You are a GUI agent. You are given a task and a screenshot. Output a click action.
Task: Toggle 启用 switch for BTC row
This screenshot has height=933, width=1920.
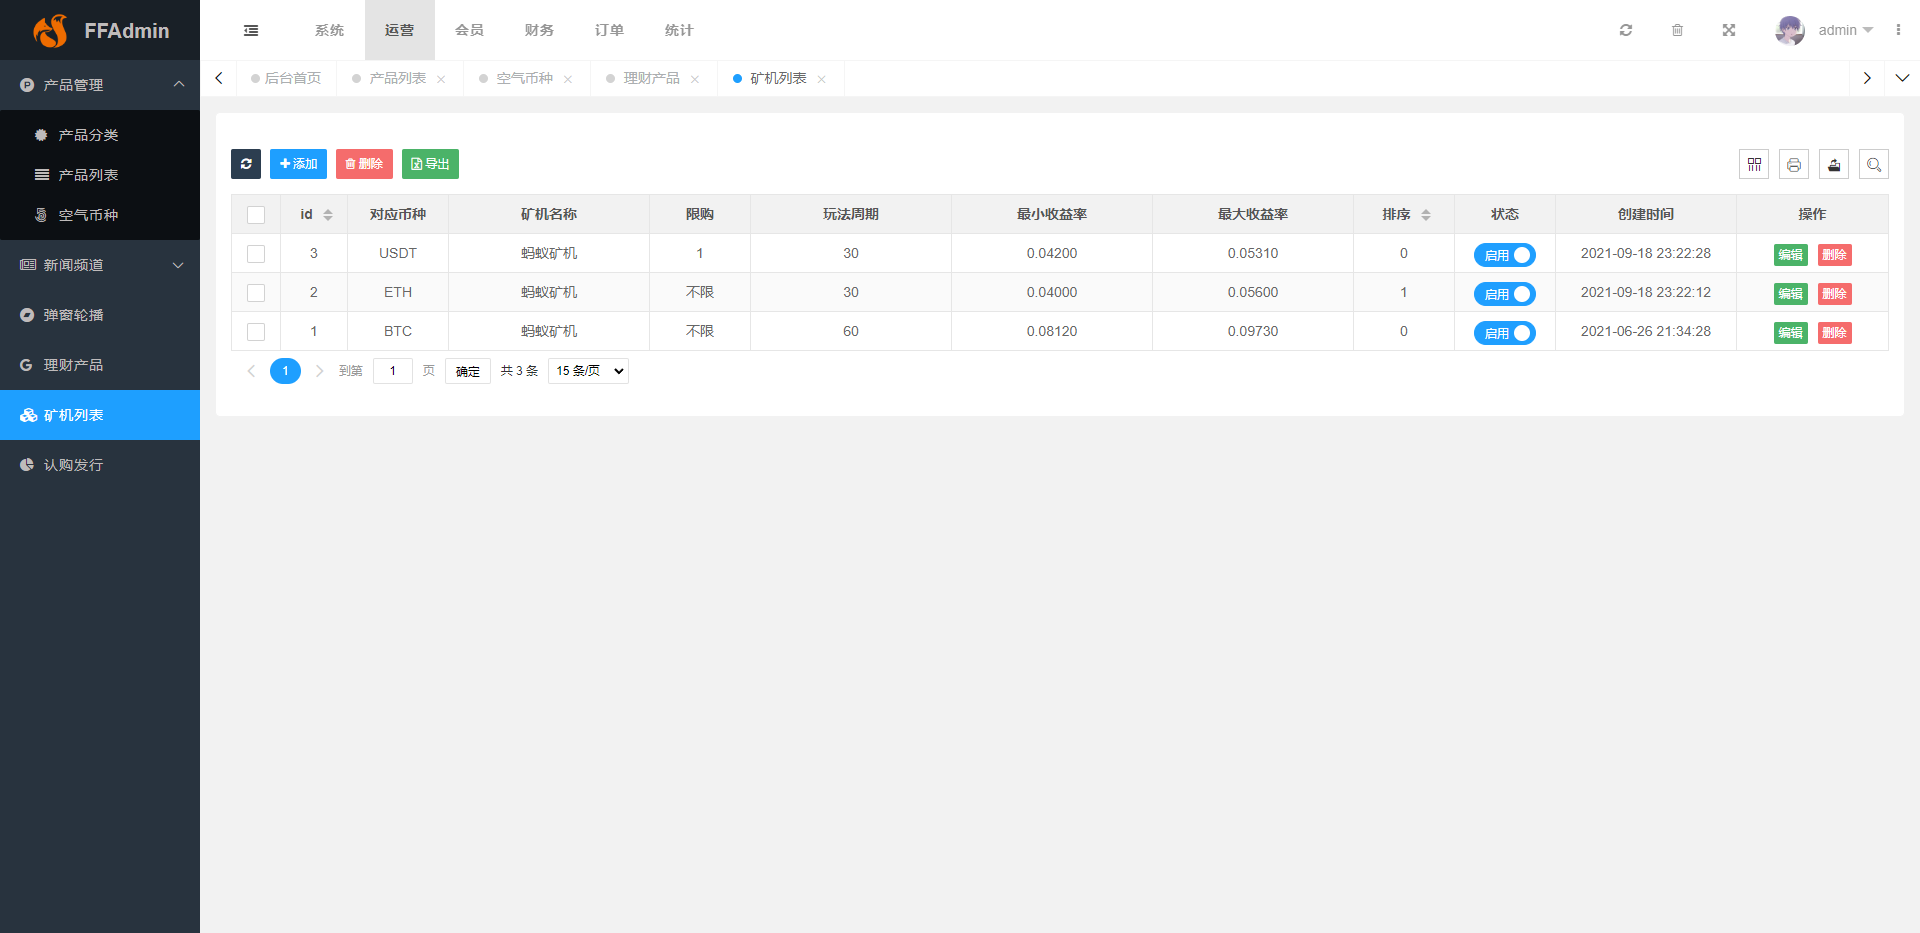pyautogui.click(x=1504, y=333)
